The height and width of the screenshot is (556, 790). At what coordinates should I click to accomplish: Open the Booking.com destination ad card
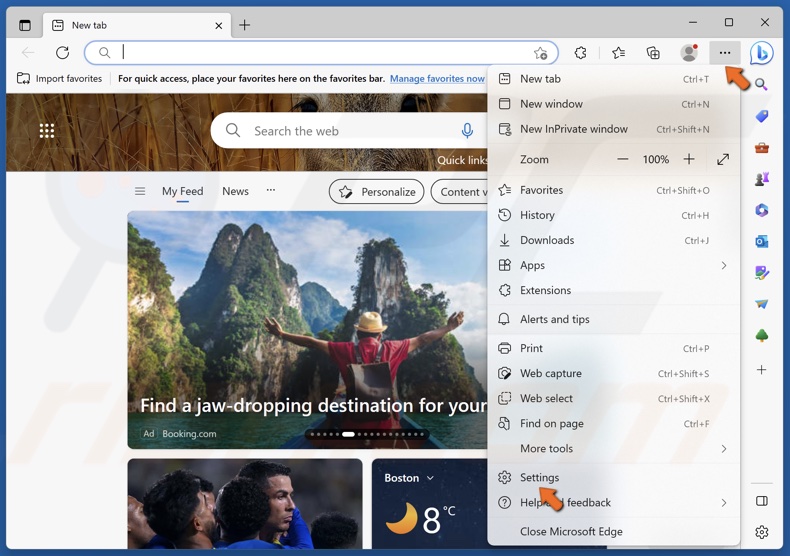click(307, 330)
